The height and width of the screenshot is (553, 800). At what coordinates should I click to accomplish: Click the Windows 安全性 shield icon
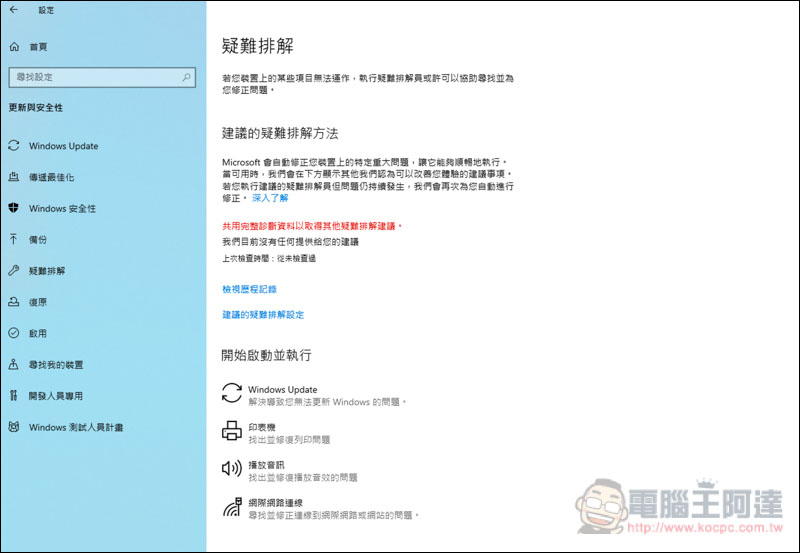(14, 208)
